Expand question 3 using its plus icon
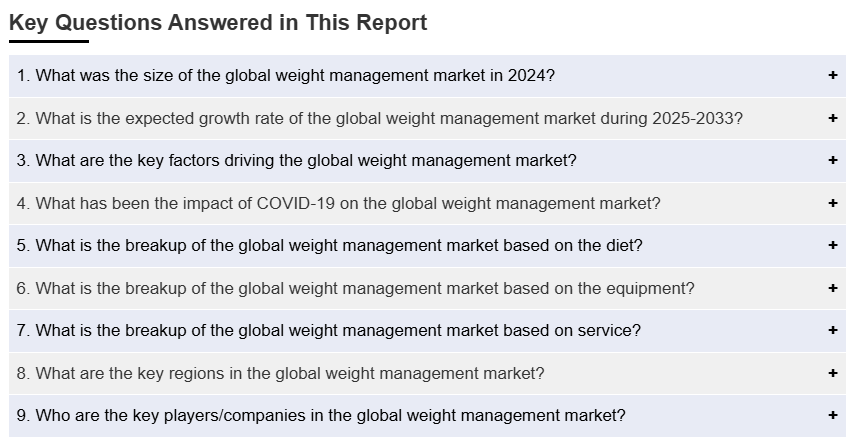 [832, 160]
